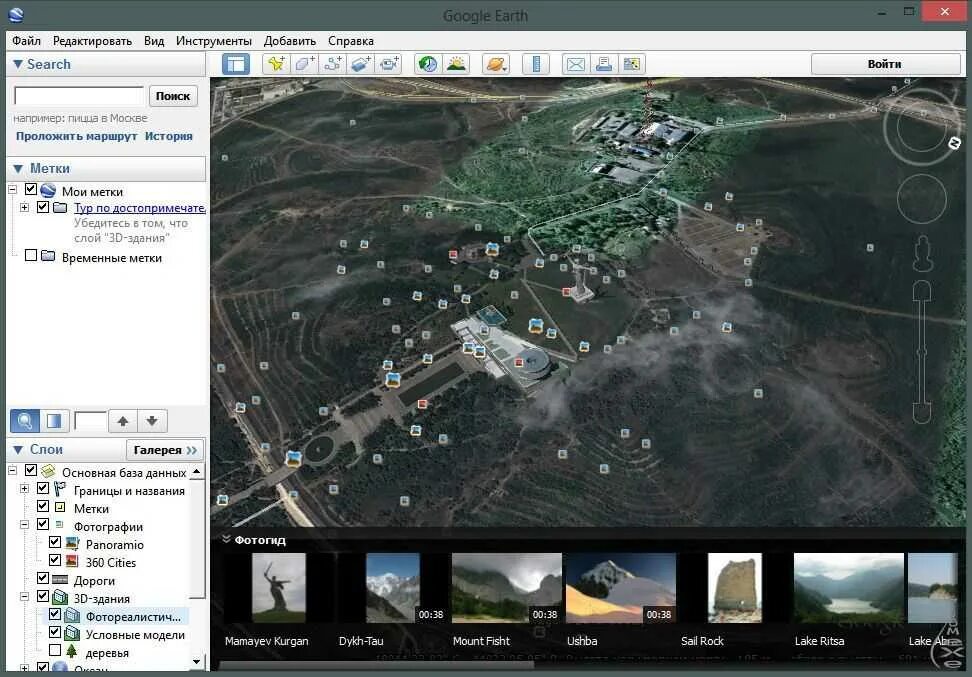Open the Вид menu

click(154, 41)
